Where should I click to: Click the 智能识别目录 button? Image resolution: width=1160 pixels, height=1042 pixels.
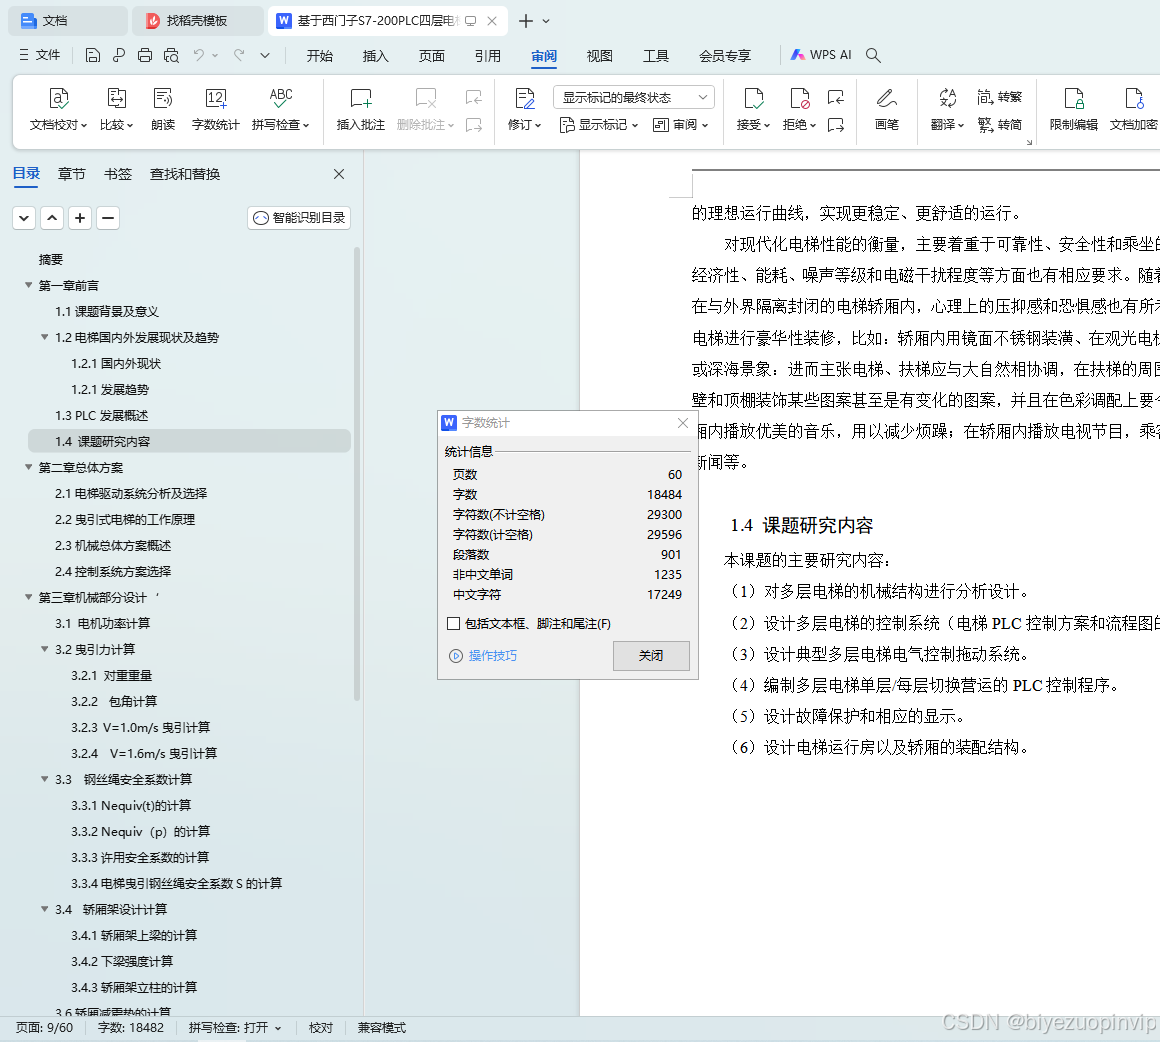pyautogui.click(x=299, y=218)
